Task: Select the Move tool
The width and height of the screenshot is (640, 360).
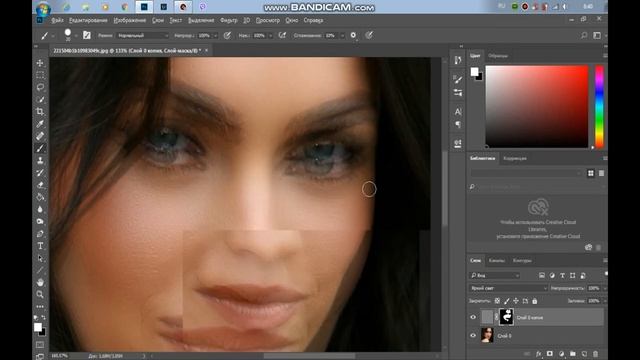Action: [x=40, y=63]
